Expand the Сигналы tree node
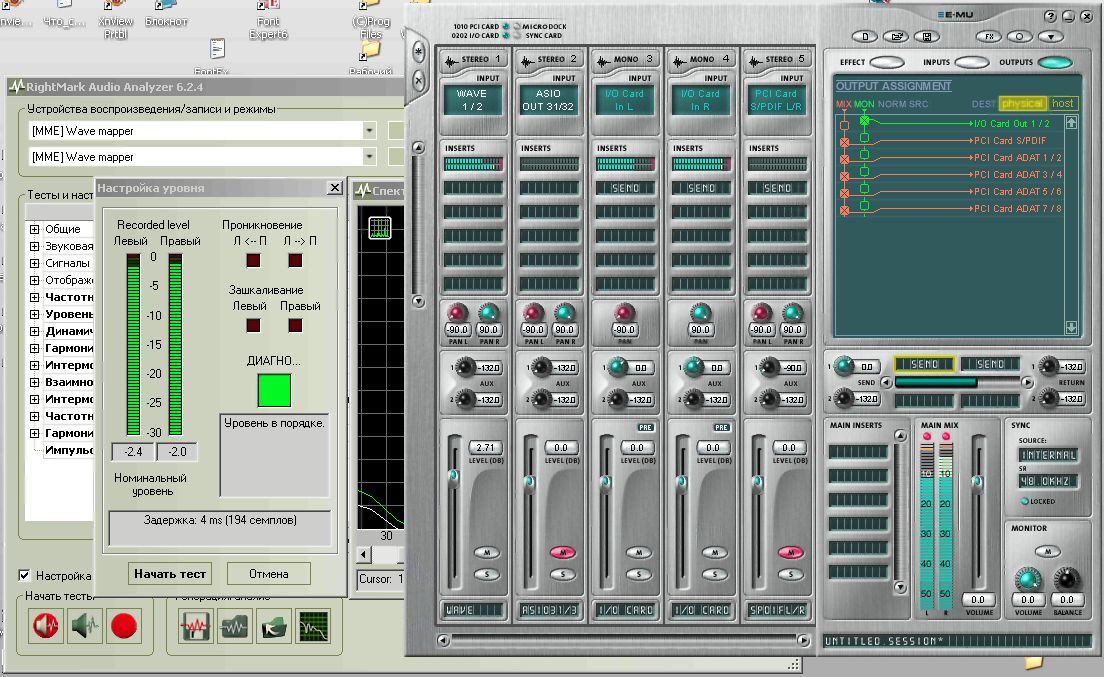The image size is (1104, 677). point(34,263)
